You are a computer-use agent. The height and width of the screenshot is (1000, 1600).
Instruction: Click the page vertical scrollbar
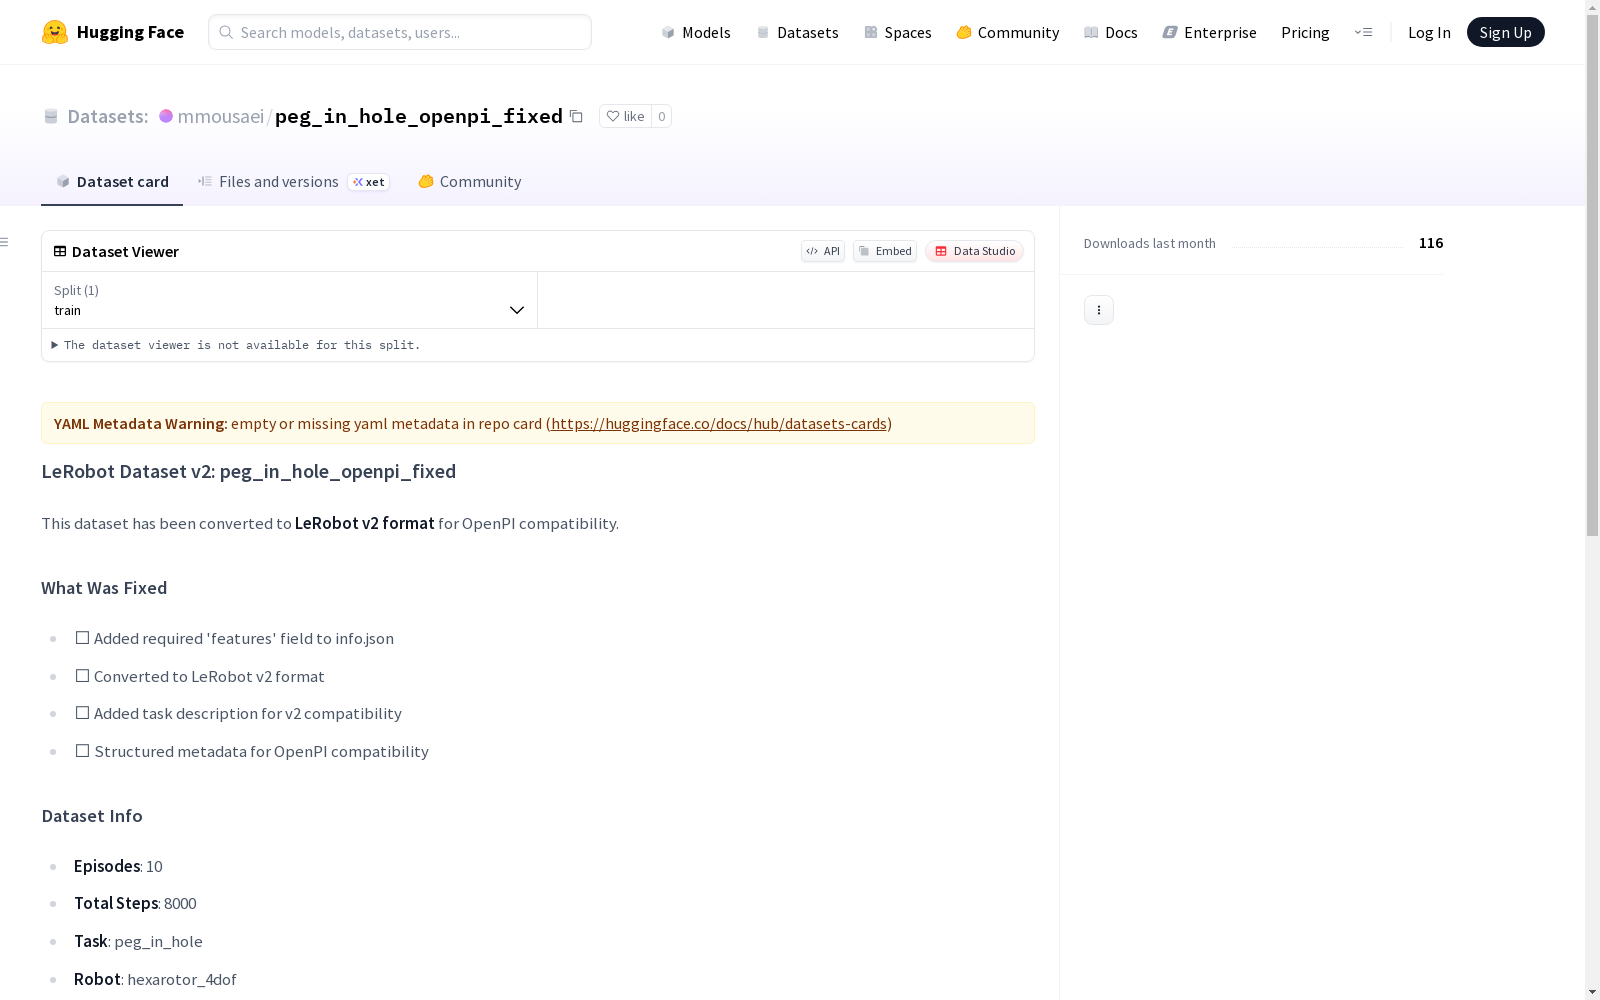tap(1592, 276)
